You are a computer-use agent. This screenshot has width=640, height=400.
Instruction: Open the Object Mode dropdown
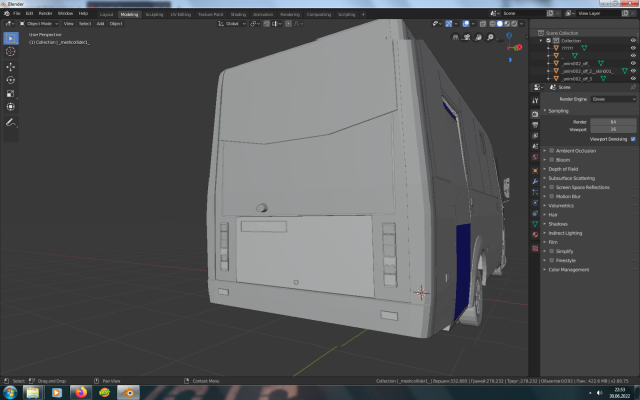(x=39, y=24)
